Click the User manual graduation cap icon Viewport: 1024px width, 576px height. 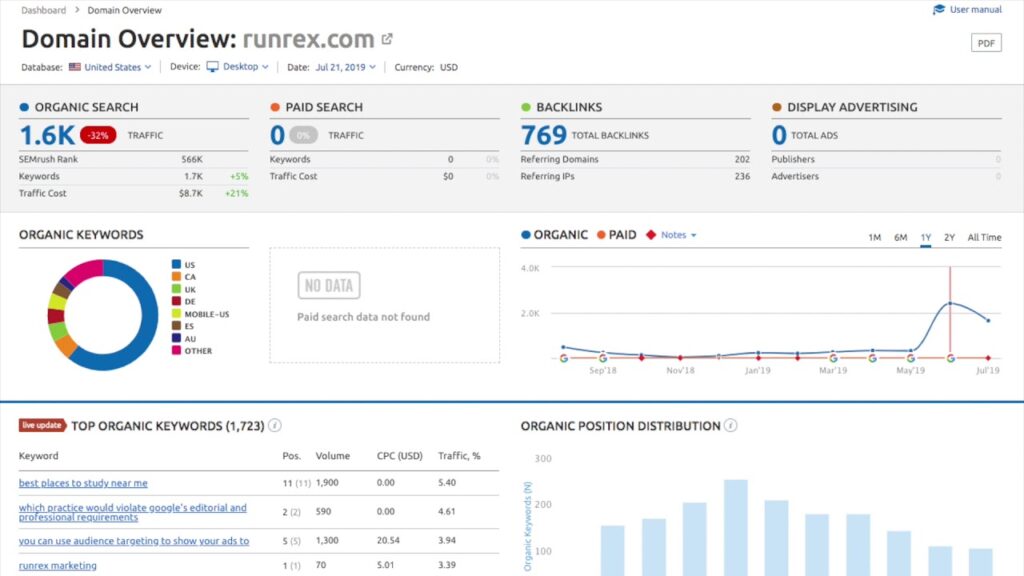point(938,9)
